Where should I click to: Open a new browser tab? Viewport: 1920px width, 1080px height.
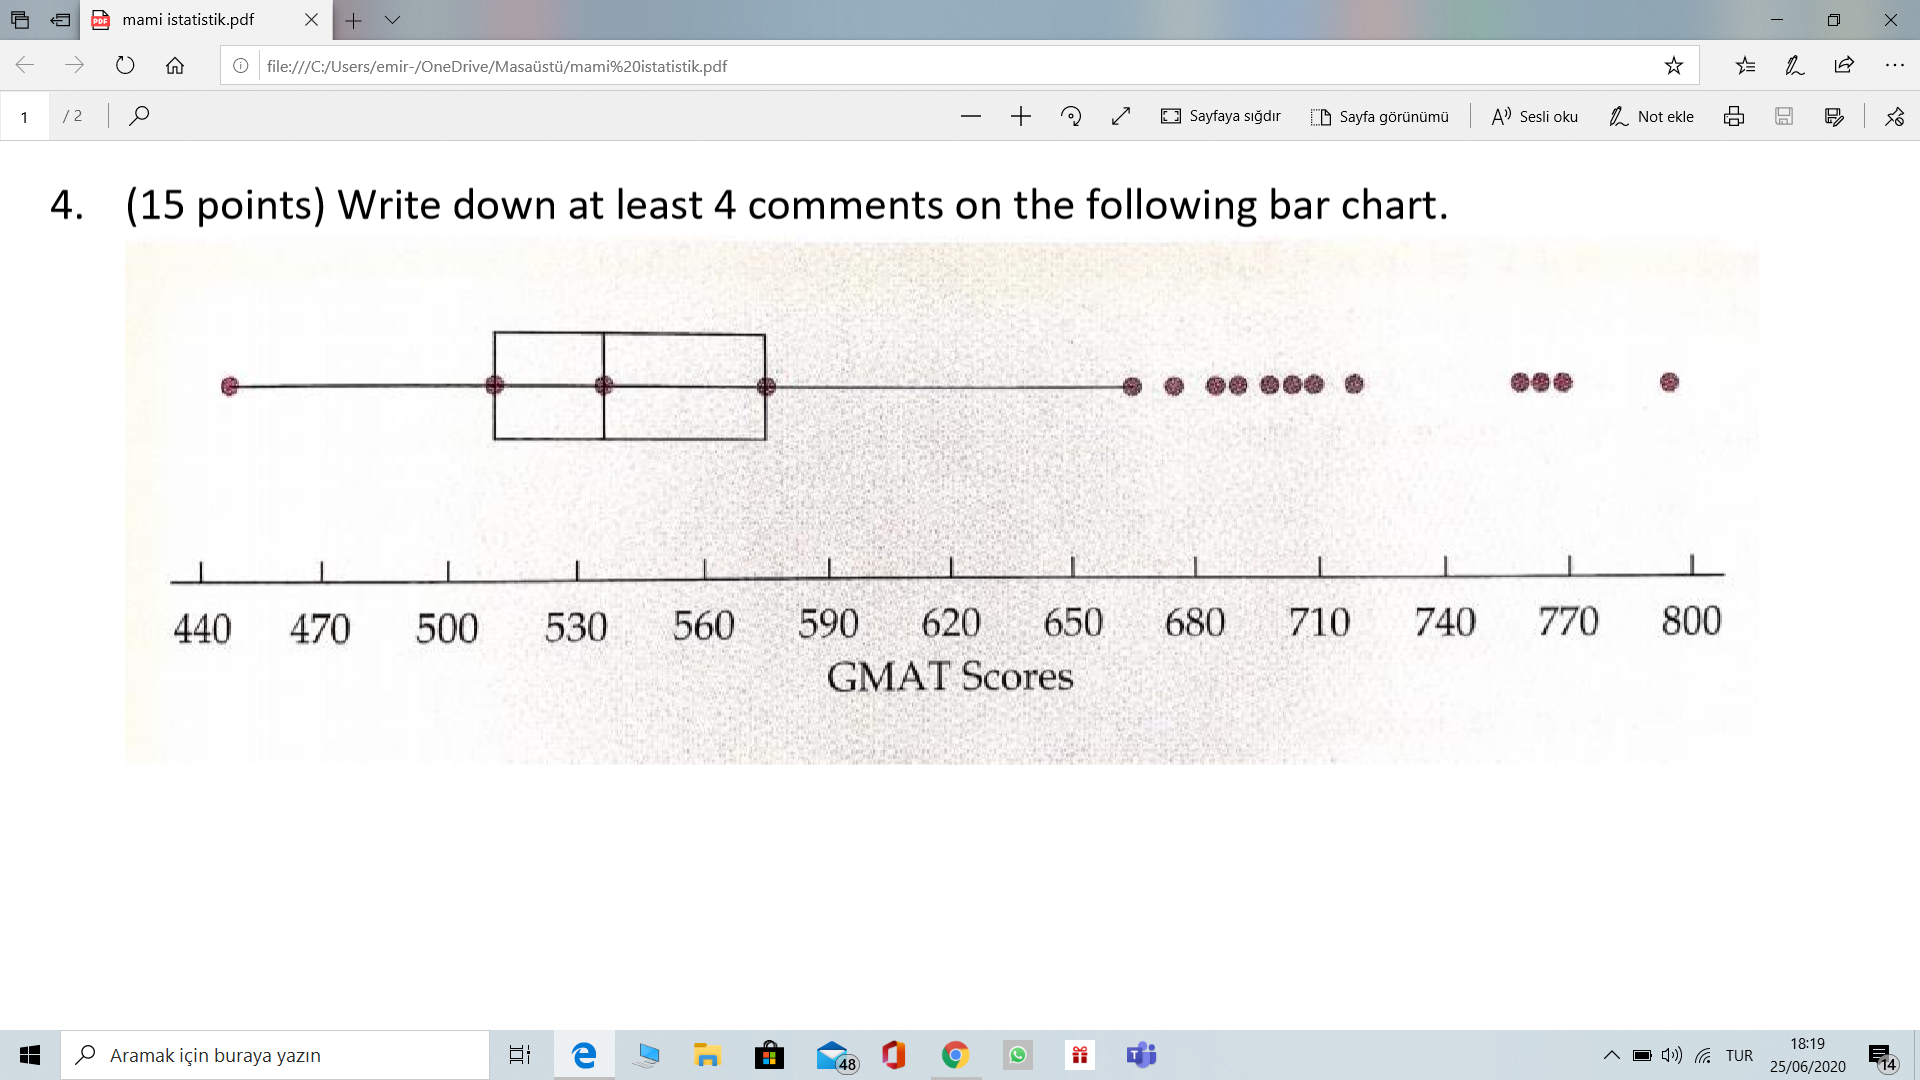click(x=353, y=20)
